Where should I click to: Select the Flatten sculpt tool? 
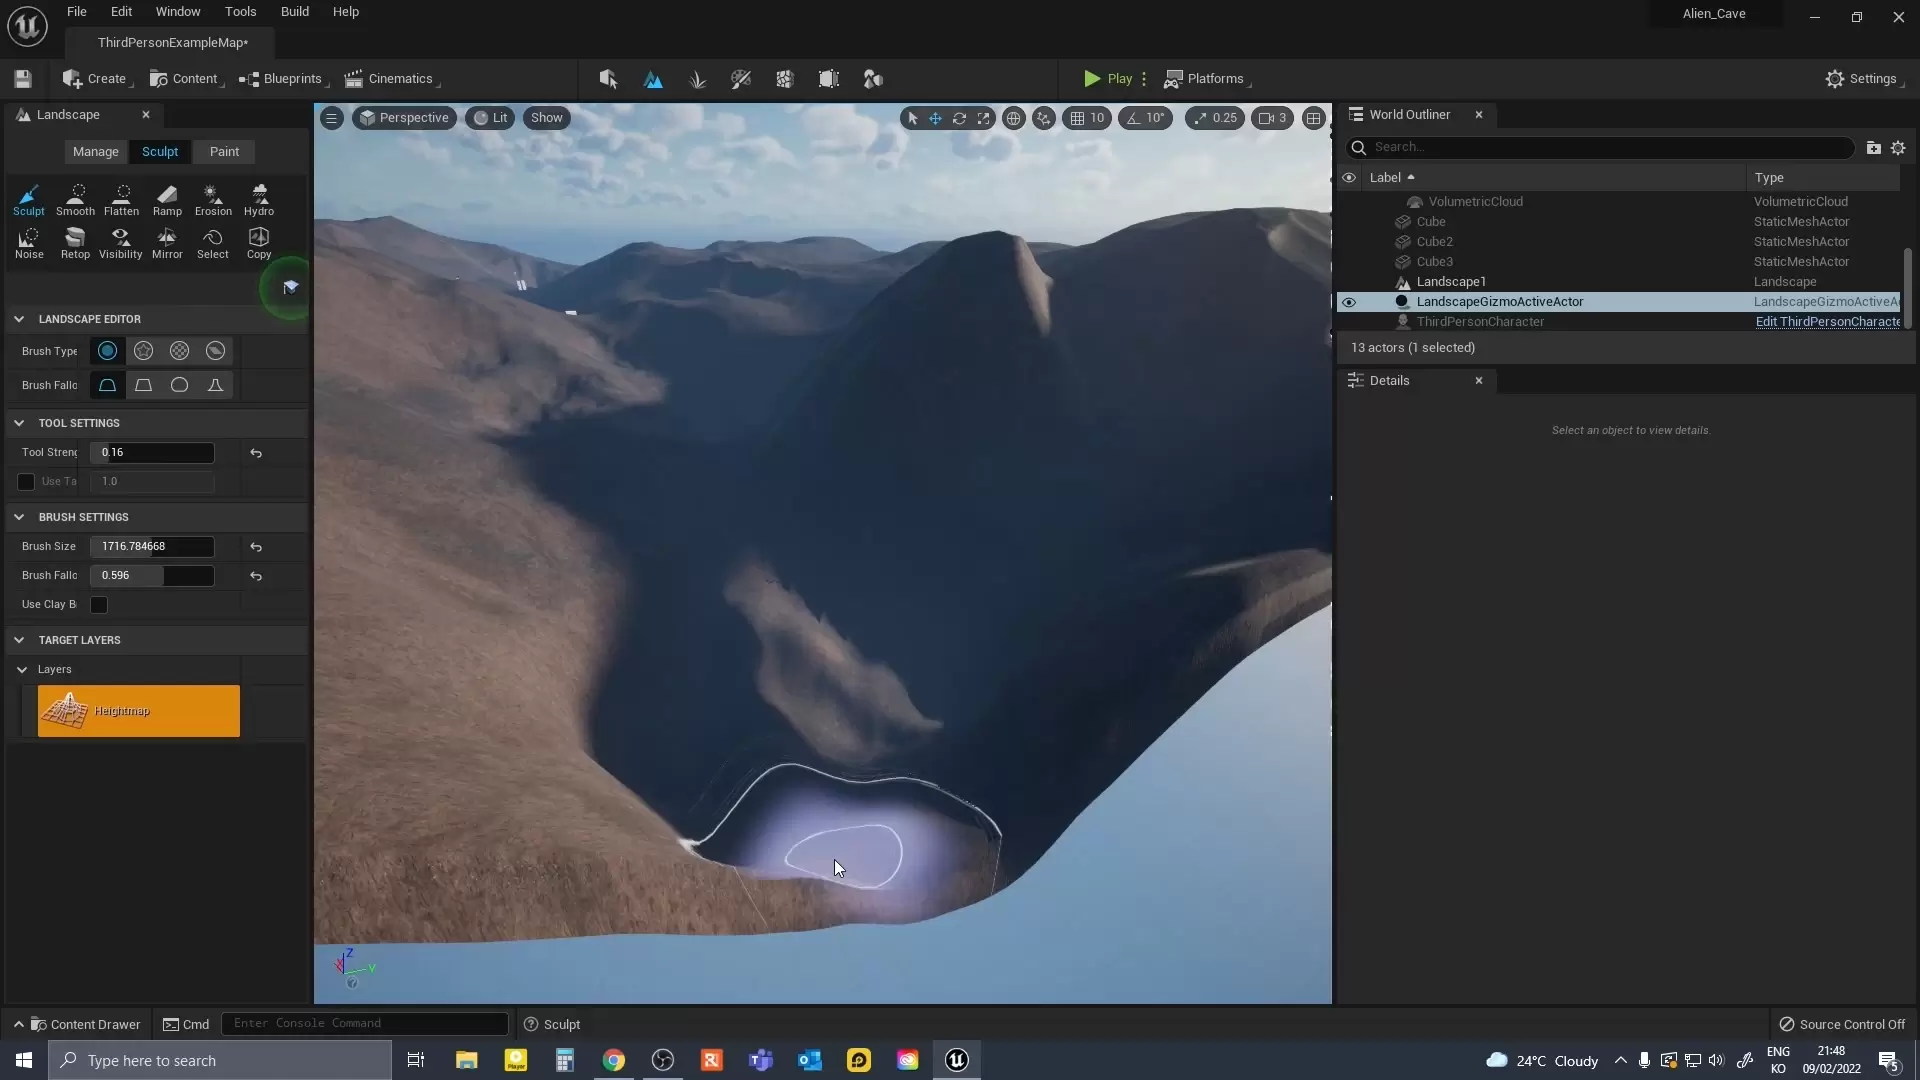click(x=121, y=199)
